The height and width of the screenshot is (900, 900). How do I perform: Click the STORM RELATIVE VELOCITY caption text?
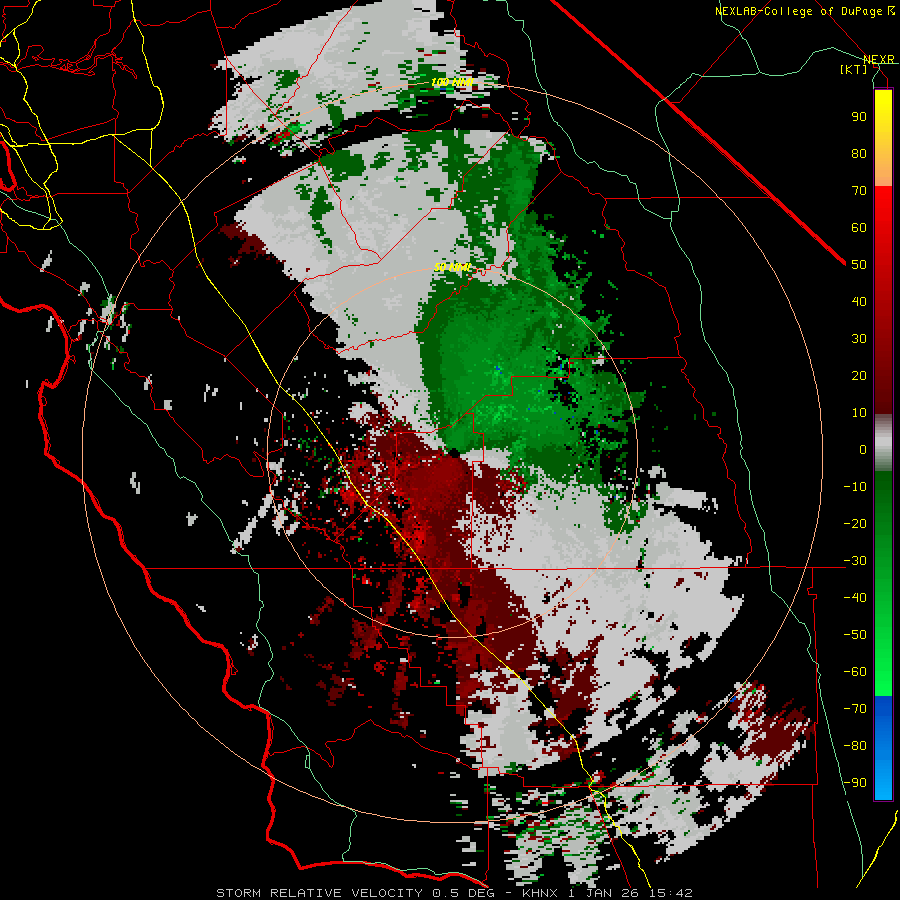(x=319, y=893)
